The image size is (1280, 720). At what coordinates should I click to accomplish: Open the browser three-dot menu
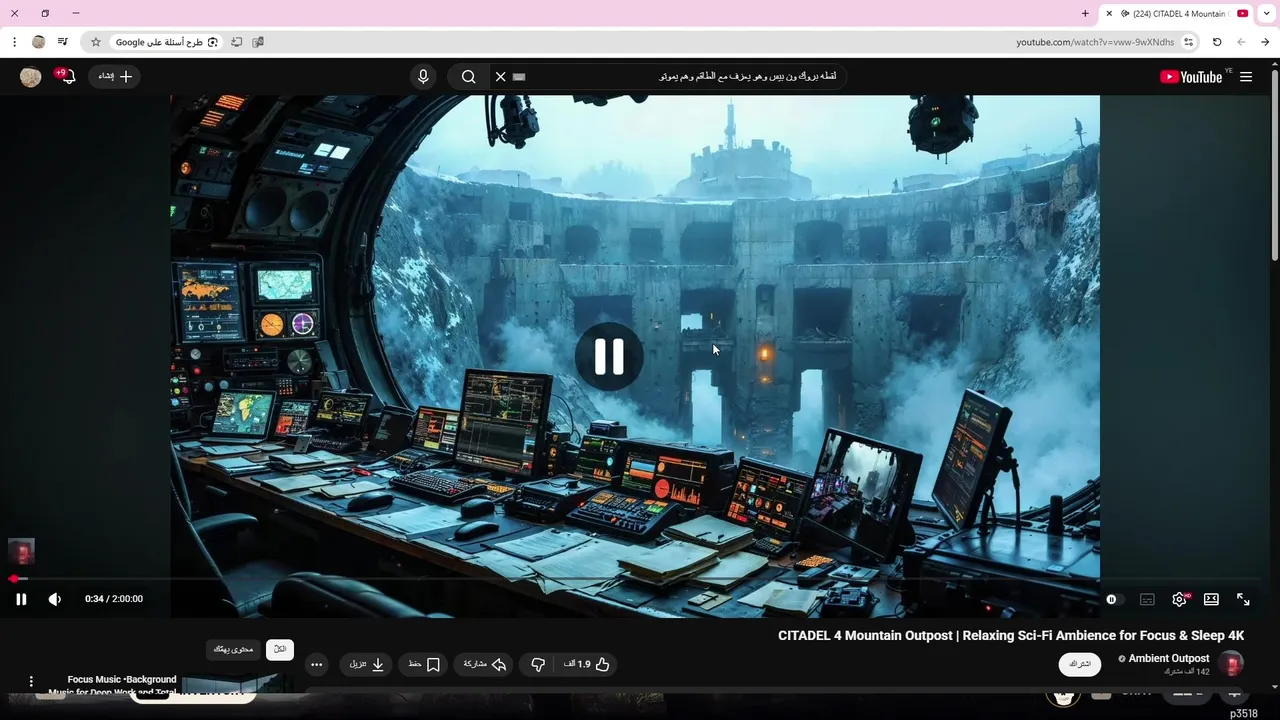[14, 42]
